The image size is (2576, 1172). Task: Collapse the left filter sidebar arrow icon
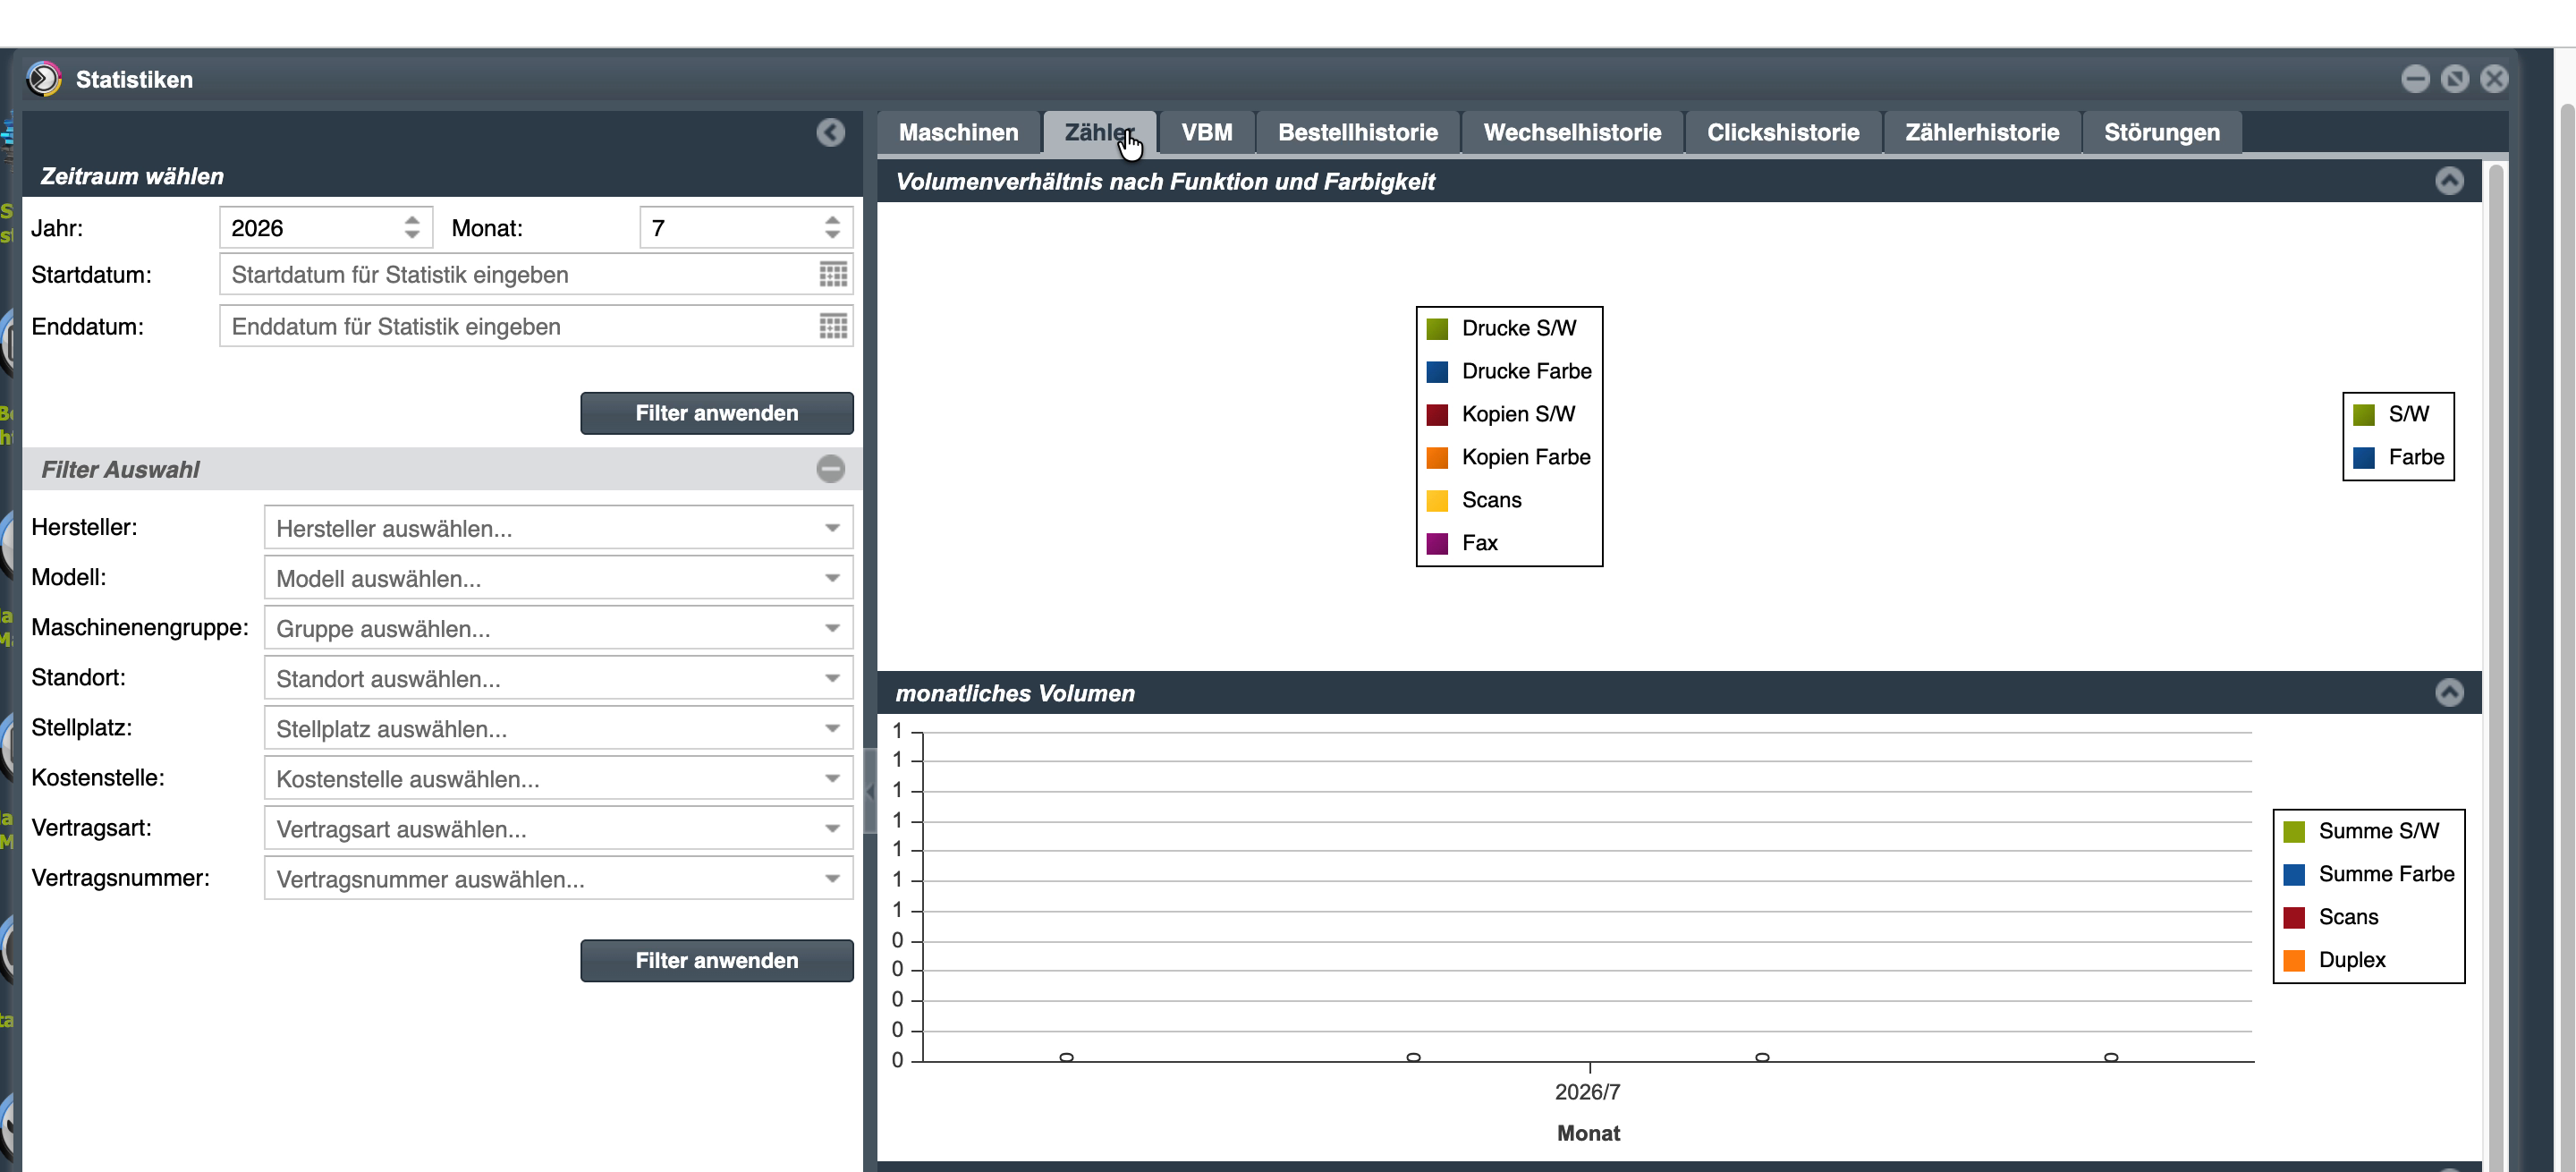(x=830, y=133)
